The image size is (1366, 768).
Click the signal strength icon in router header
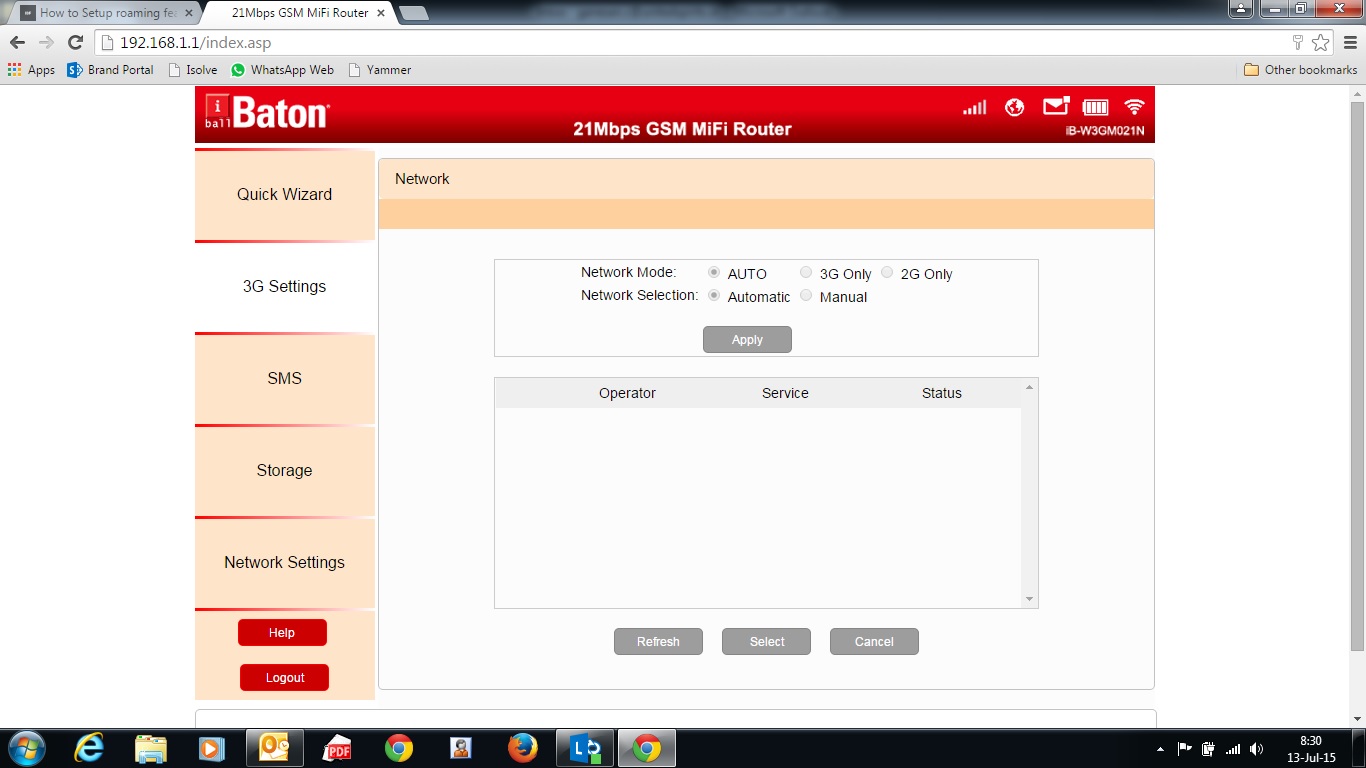click(x=974, y=107)
